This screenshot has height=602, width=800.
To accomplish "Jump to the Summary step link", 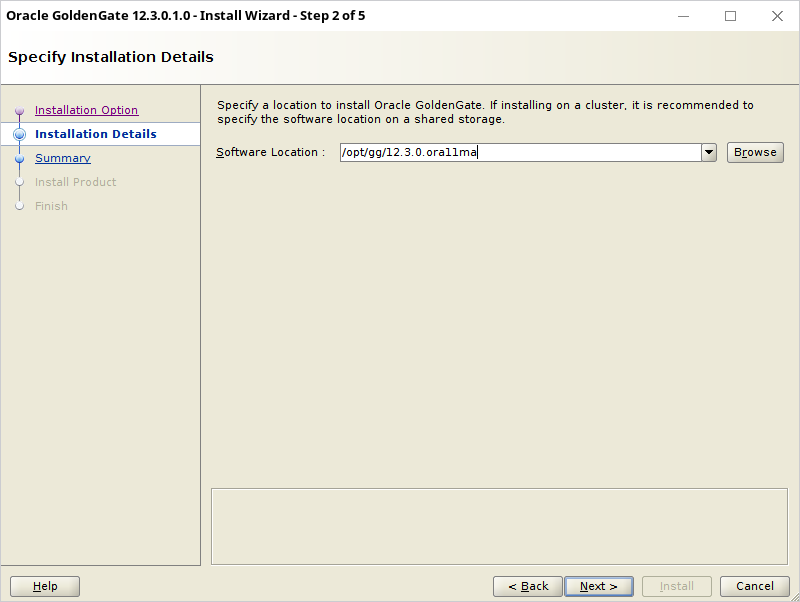I will click(x=63, y=158).
